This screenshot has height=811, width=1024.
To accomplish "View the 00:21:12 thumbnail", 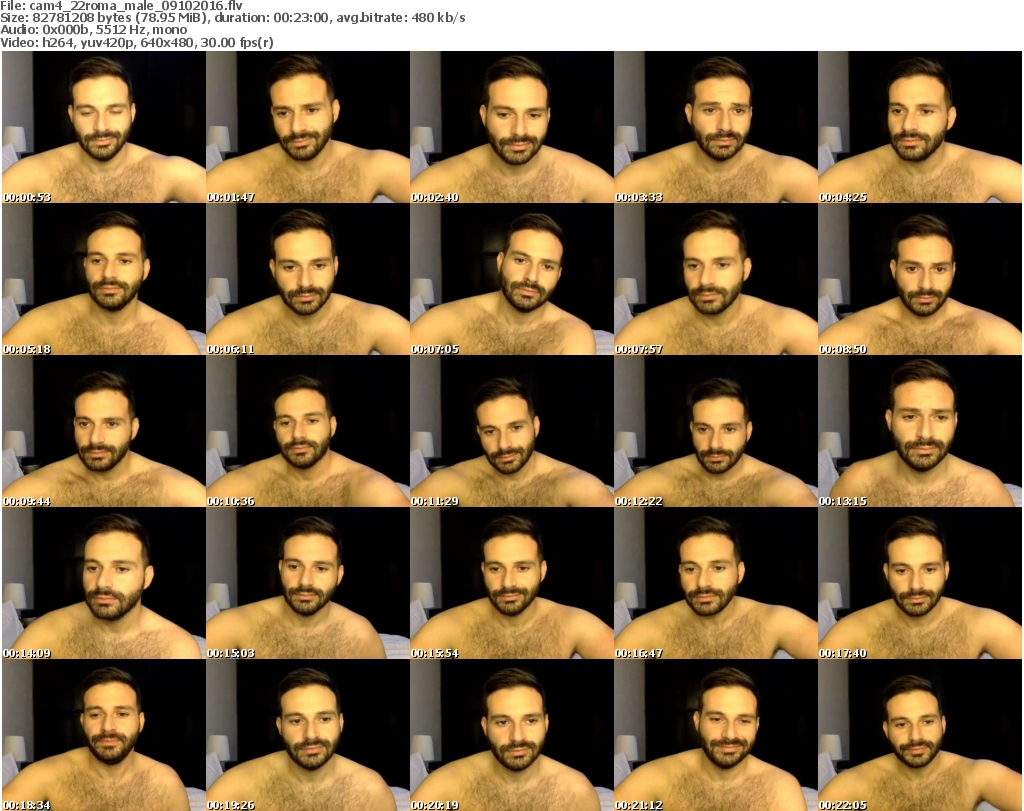I will click(x=716, y=735).
